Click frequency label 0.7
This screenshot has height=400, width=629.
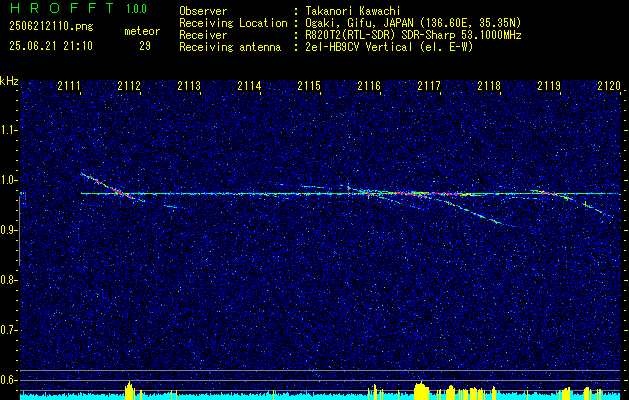click(7, 330)
